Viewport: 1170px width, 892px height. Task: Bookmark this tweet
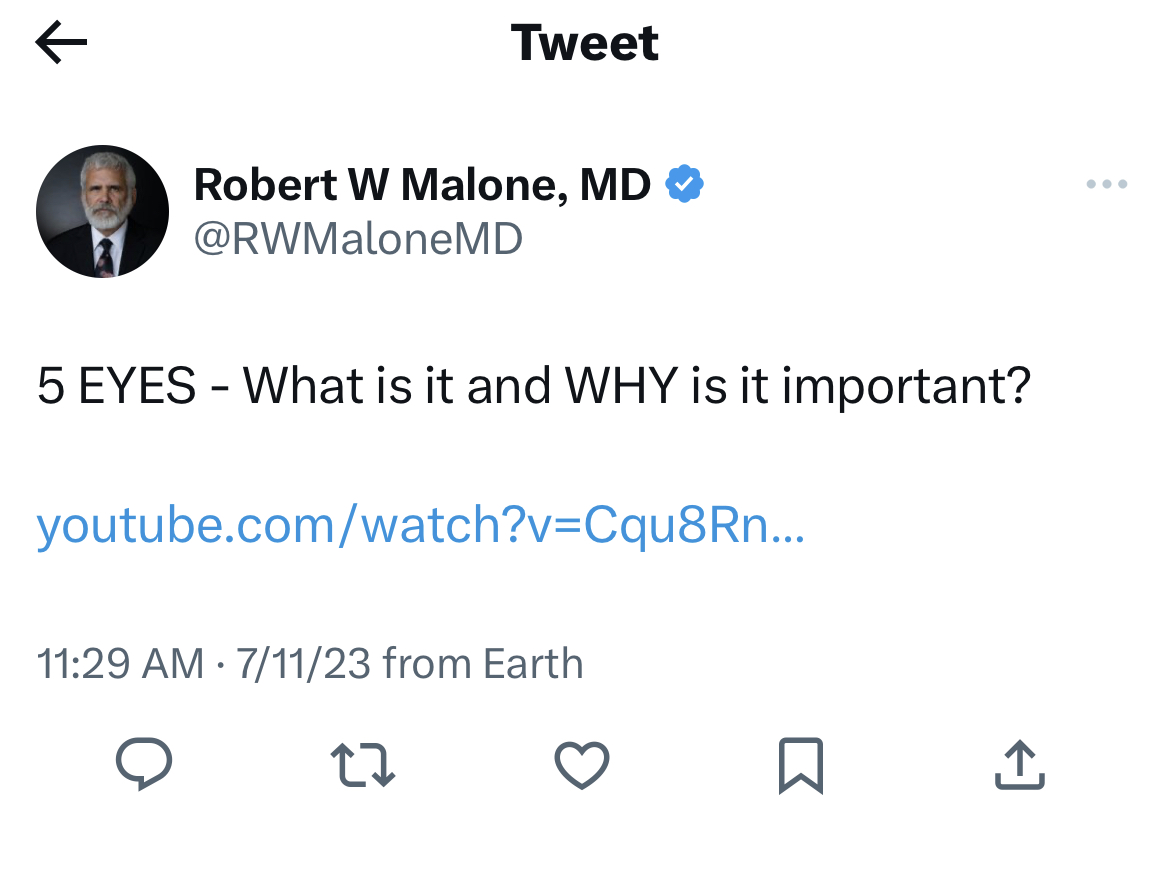[x=801, y=766]
